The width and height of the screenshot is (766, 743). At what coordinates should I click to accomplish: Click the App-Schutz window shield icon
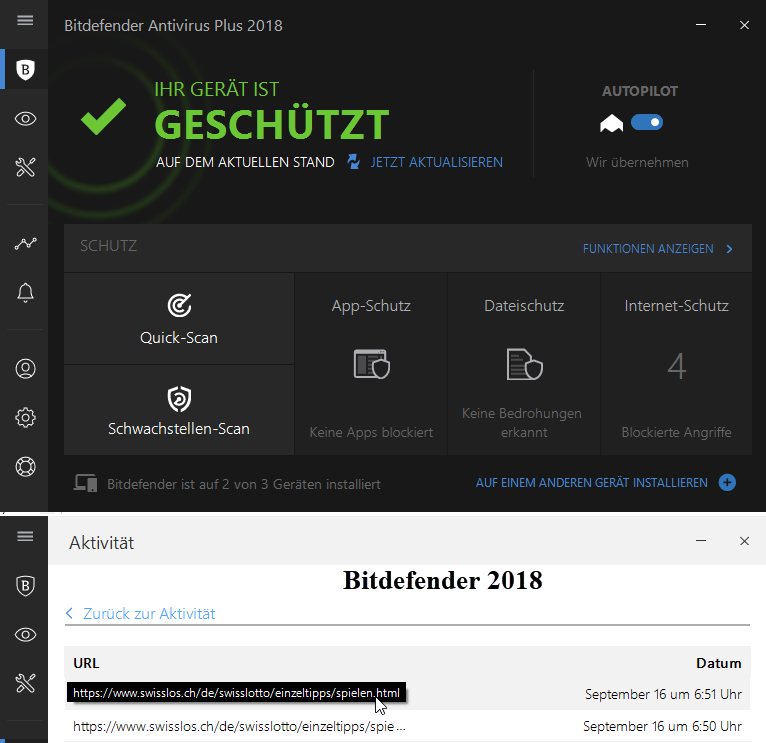[x=372, y=364]
